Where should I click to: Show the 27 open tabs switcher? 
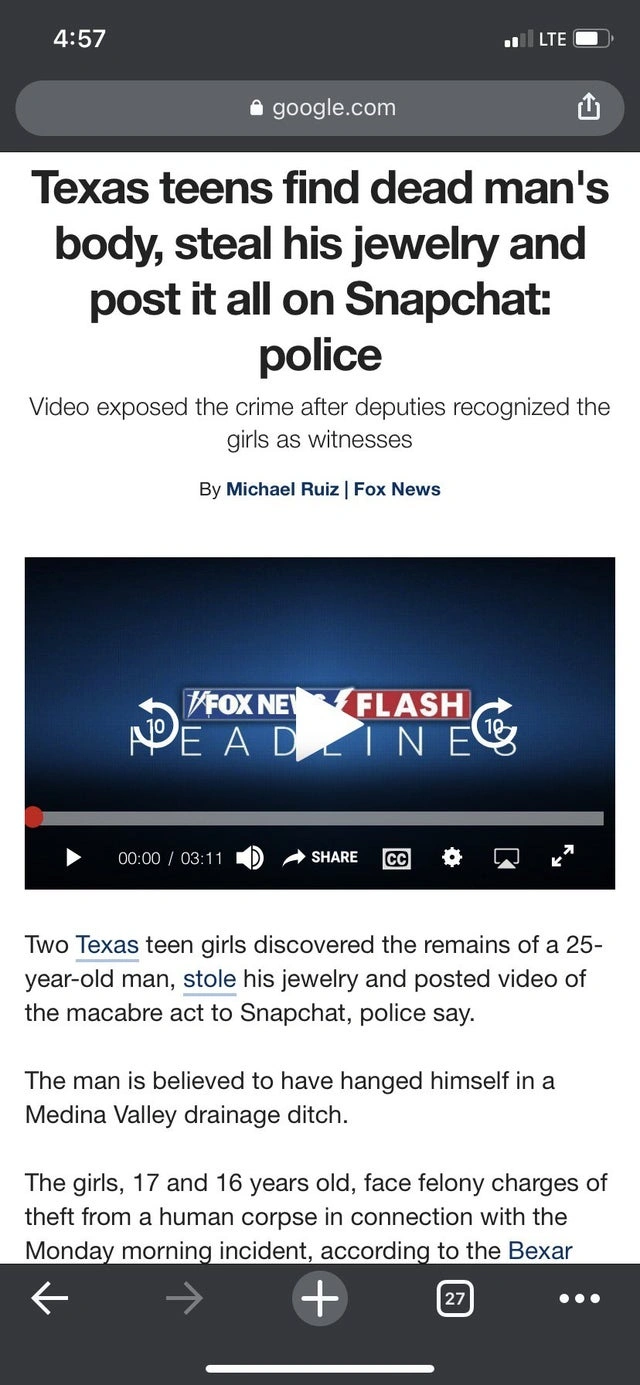pos(454,1298)
